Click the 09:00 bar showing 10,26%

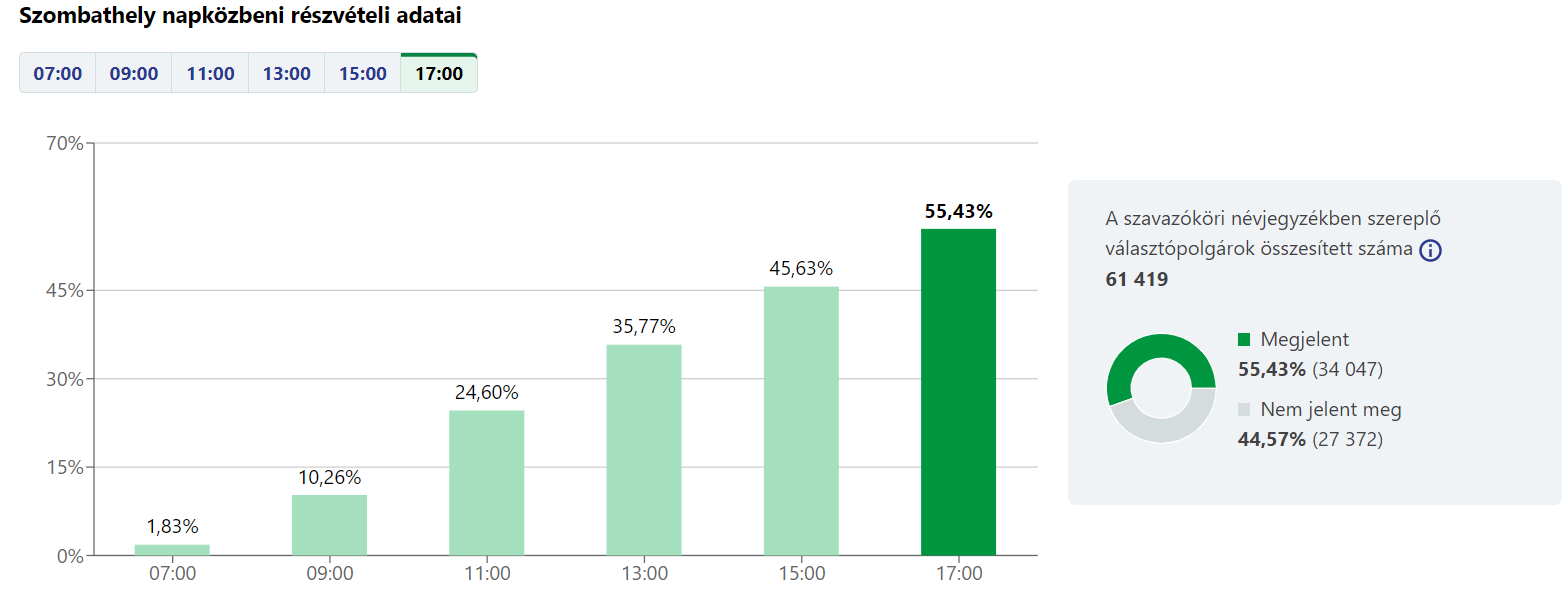(x=329, y=525)
